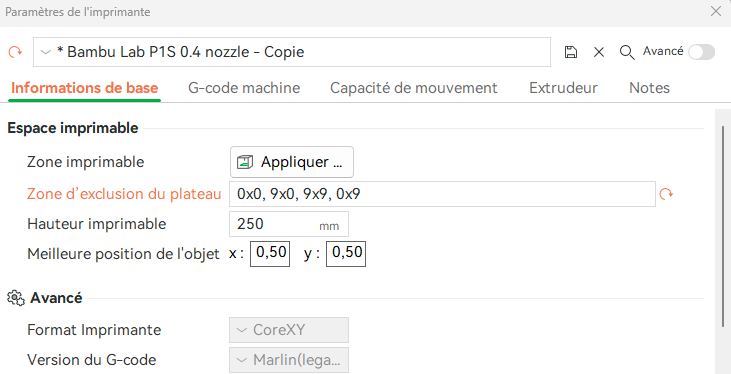
Task: Go to the Extrudeur tab
Action: click(x=563, y=88)
